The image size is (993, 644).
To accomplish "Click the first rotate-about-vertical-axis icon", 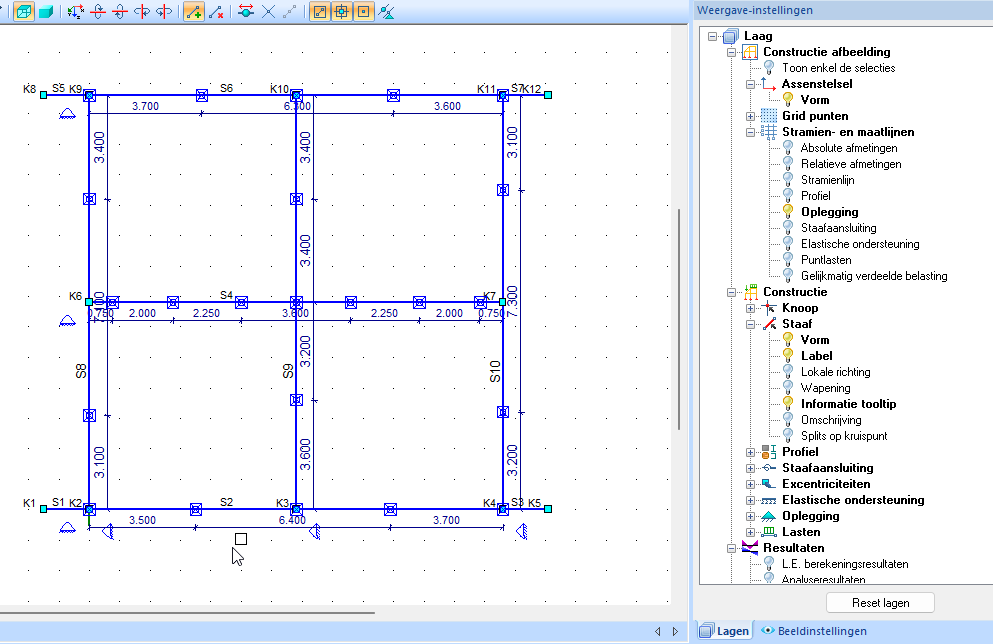I will 142,11.
